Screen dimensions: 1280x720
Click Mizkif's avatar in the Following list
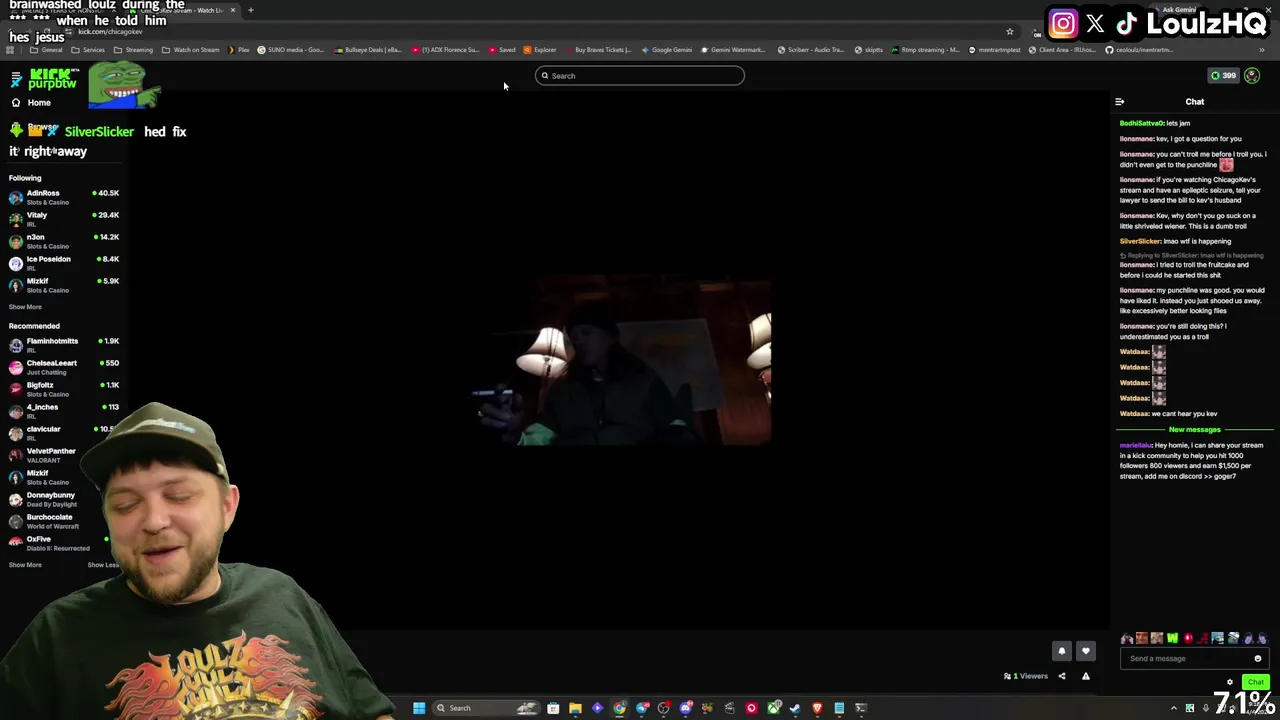tap(16, 285)
